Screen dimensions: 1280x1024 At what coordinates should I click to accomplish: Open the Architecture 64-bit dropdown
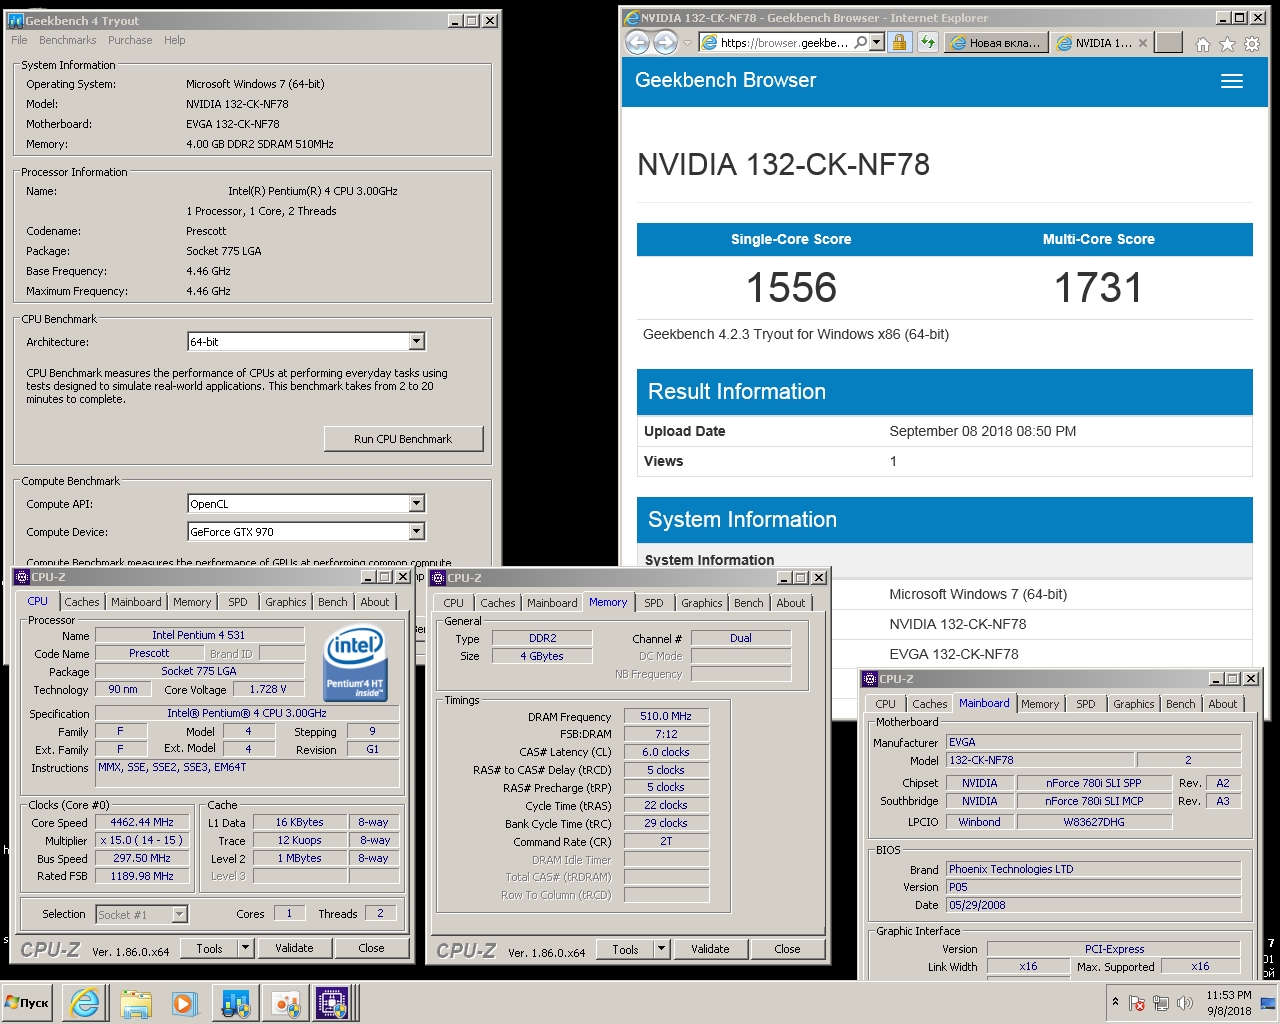click(417, 342)
